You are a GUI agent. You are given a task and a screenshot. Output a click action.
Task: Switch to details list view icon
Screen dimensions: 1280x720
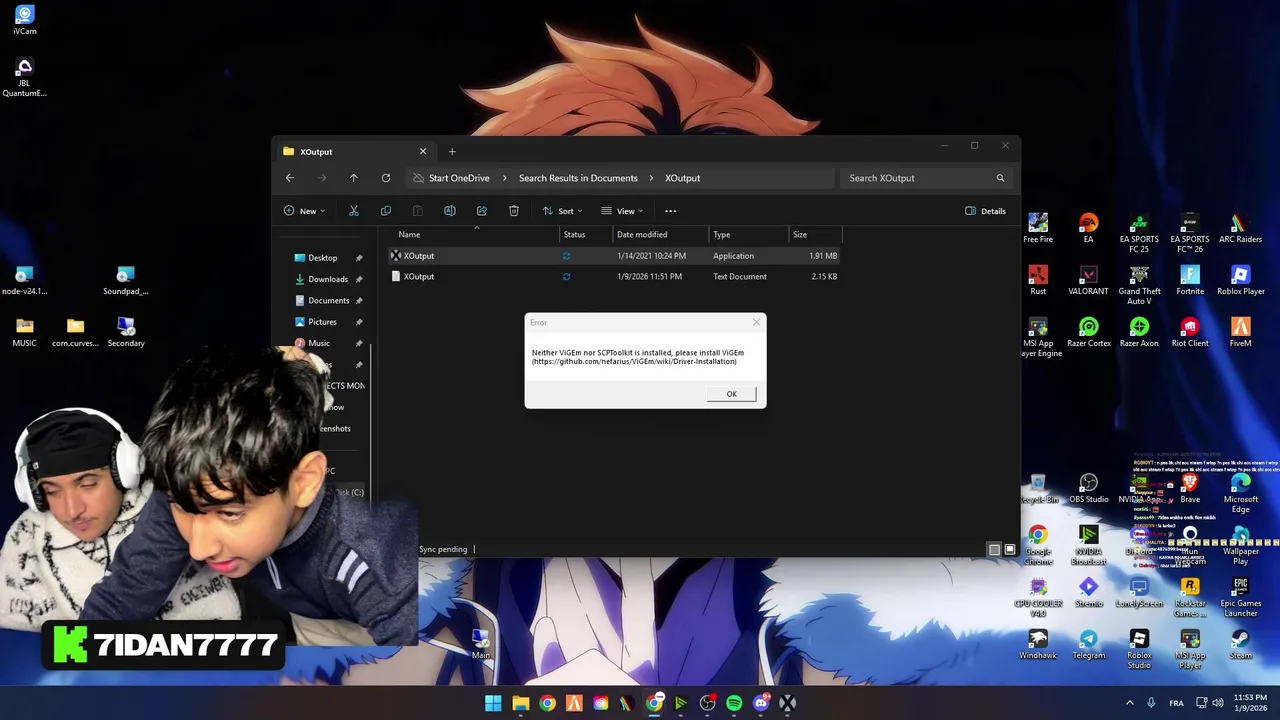click(x=994, y=549)
